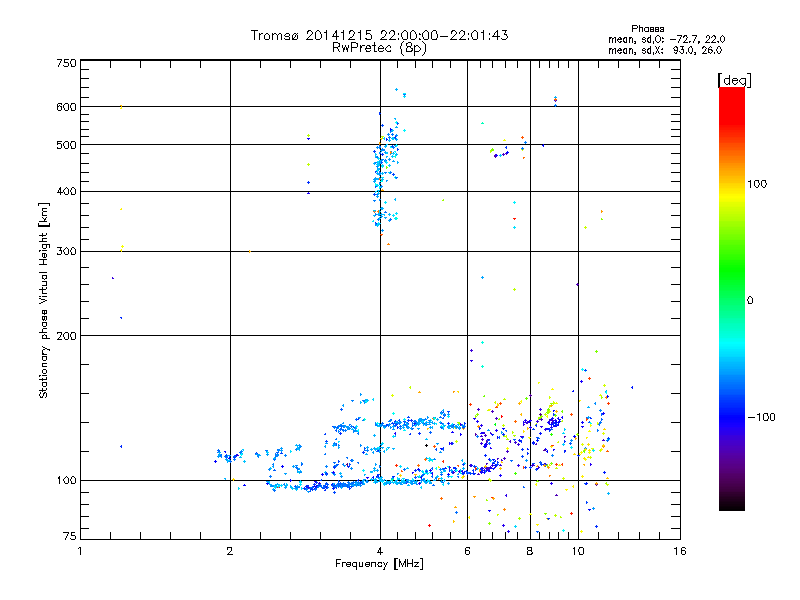
Task: Click the plot title 'Tromsø 20141215 22:00:00-22:01:43'
Action: pyautogui.click(x=379, y=35)
